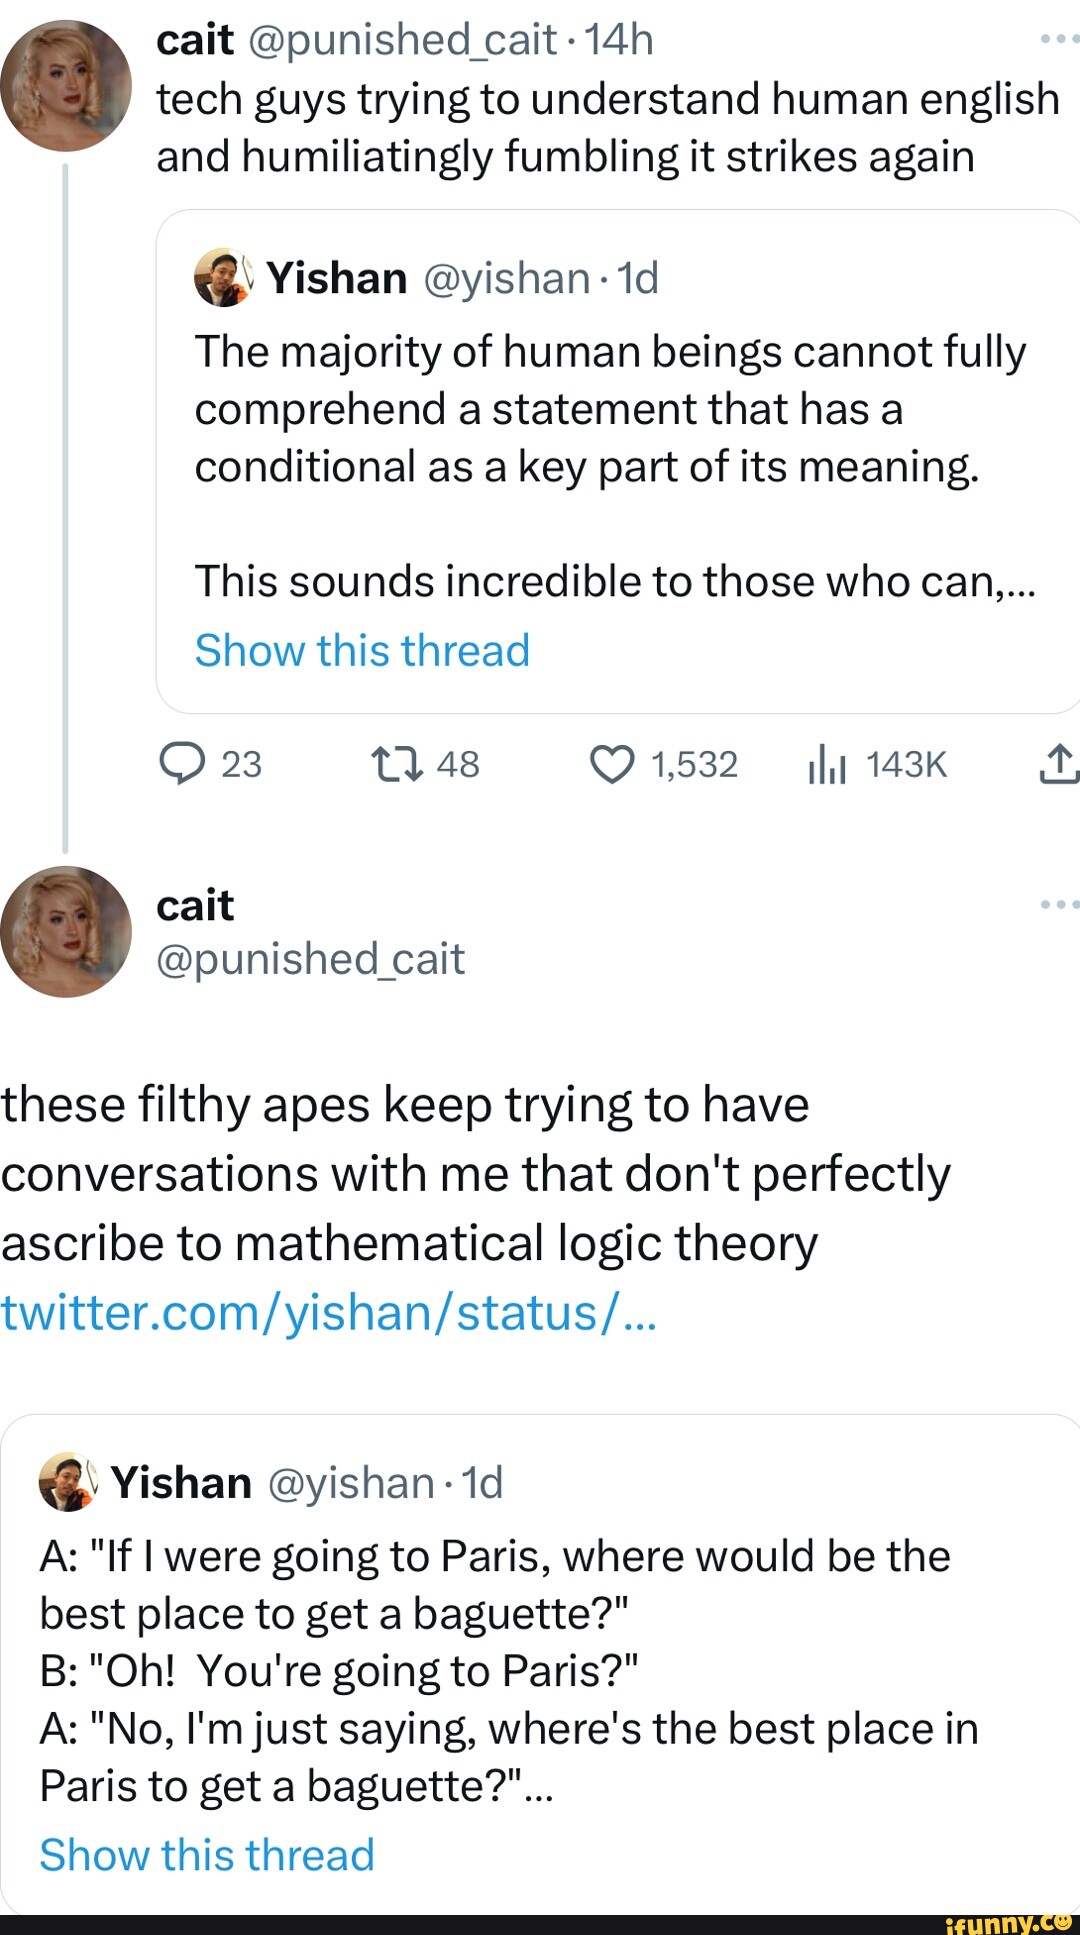Click the @punished_cait handle below cait's name

tap(310, 959)
